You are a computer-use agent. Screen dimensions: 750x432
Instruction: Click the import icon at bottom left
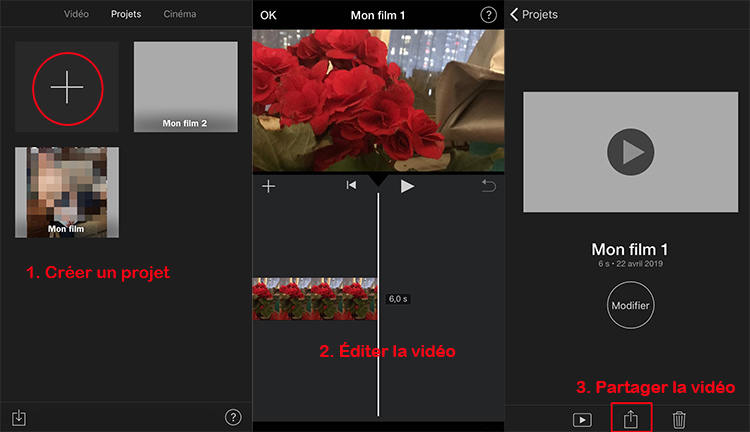click(x=19, y=418)
